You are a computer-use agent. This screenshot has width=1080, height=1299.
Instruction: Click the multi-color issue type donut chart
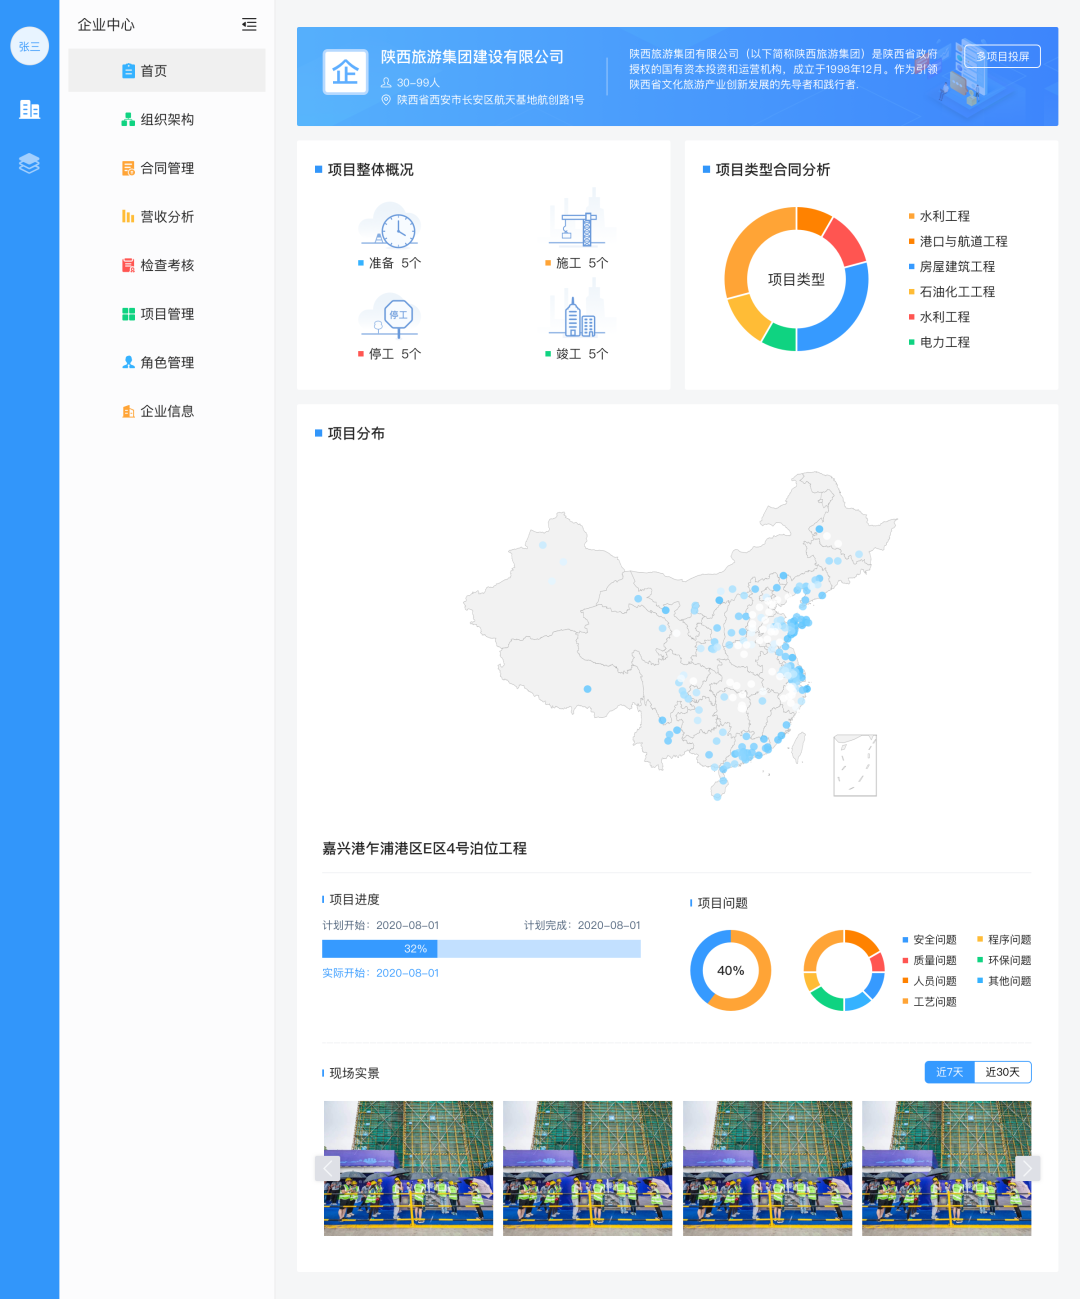tap(844, 970)
